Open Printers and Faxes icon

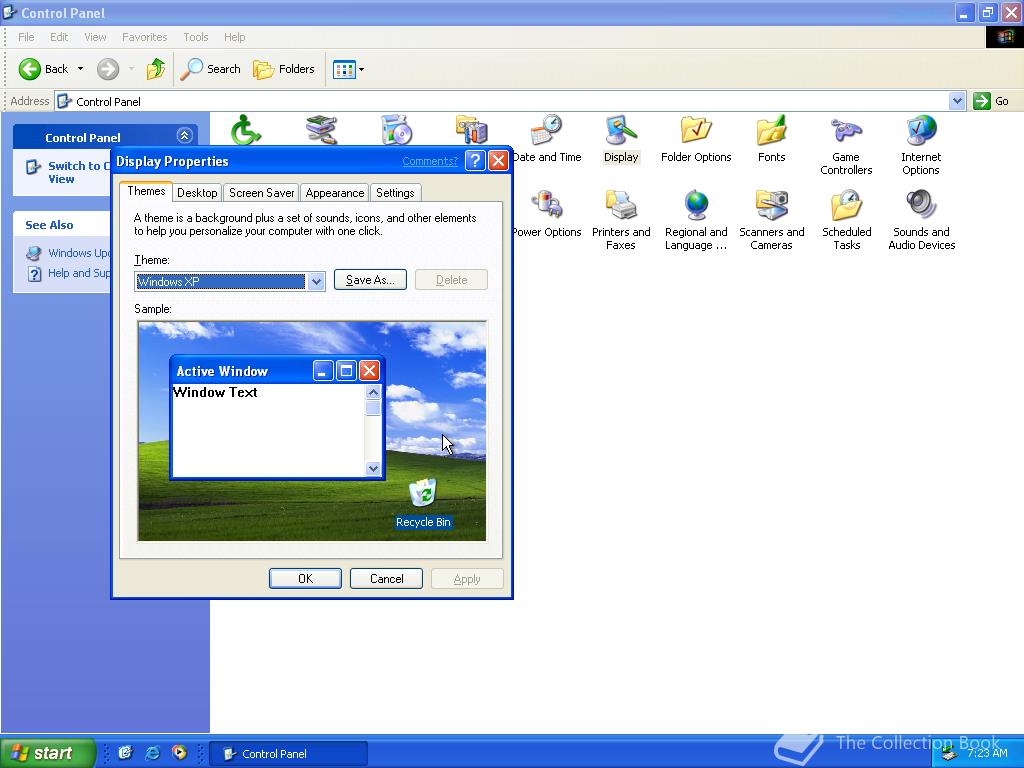pos(621,221)
